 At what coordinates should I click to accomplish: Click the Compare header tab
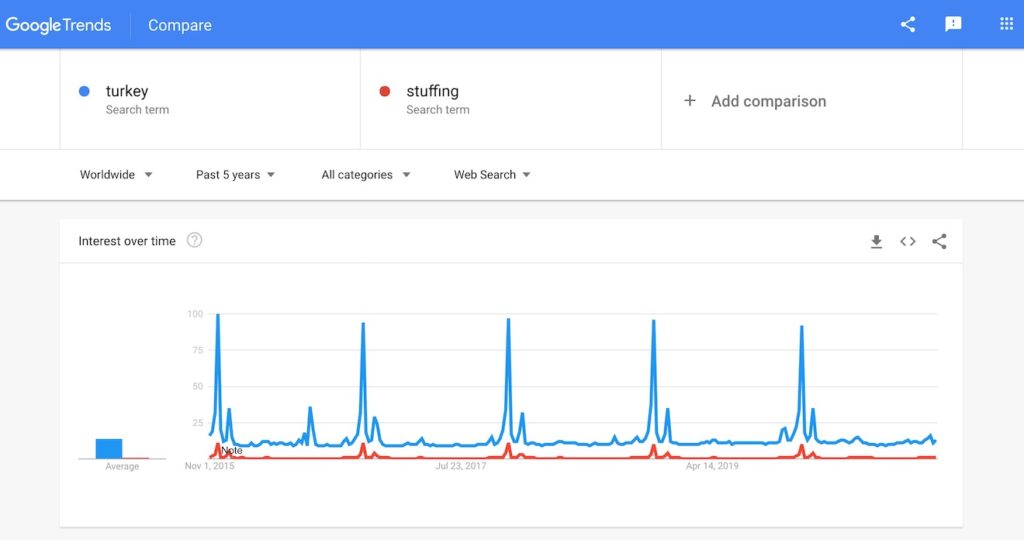coord(180,25)
